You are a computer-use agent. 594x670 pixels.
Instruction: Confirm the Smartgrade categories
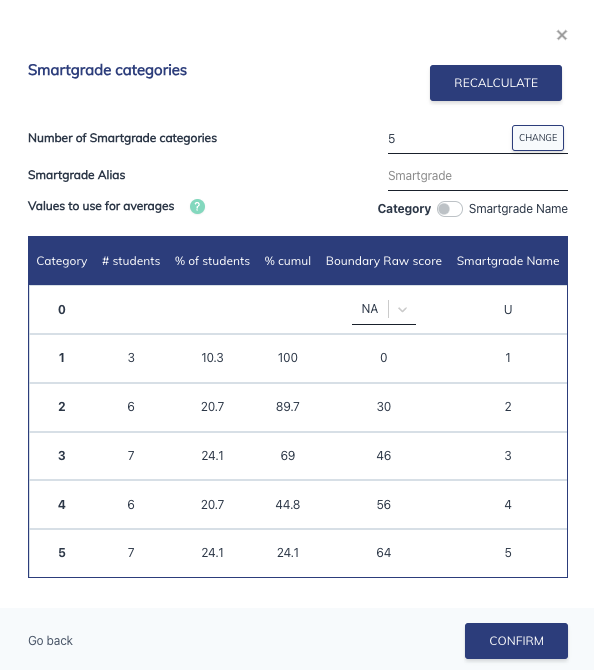coord(516,641)
